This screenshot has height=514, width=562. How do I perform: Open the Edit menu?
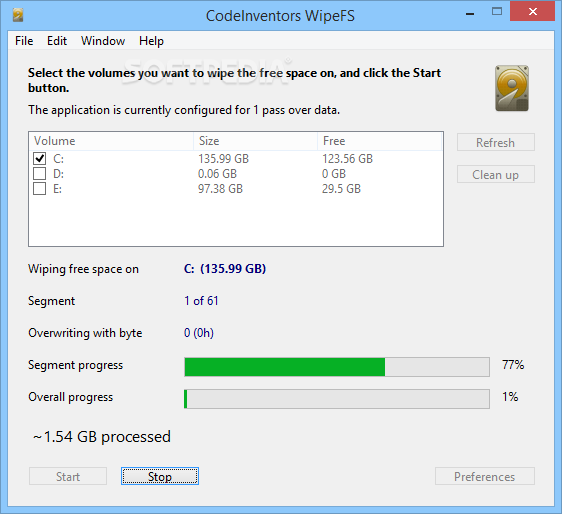(x=57, y=41)
